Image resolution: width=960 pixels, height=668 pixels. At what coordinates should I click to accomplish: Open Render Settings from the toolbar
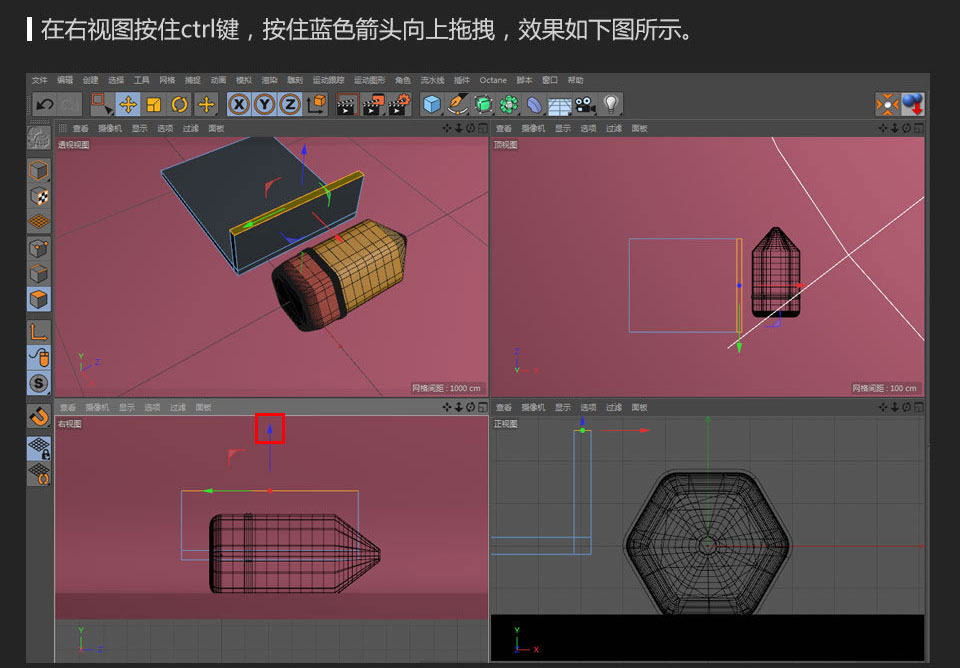(x=399, y=104)
